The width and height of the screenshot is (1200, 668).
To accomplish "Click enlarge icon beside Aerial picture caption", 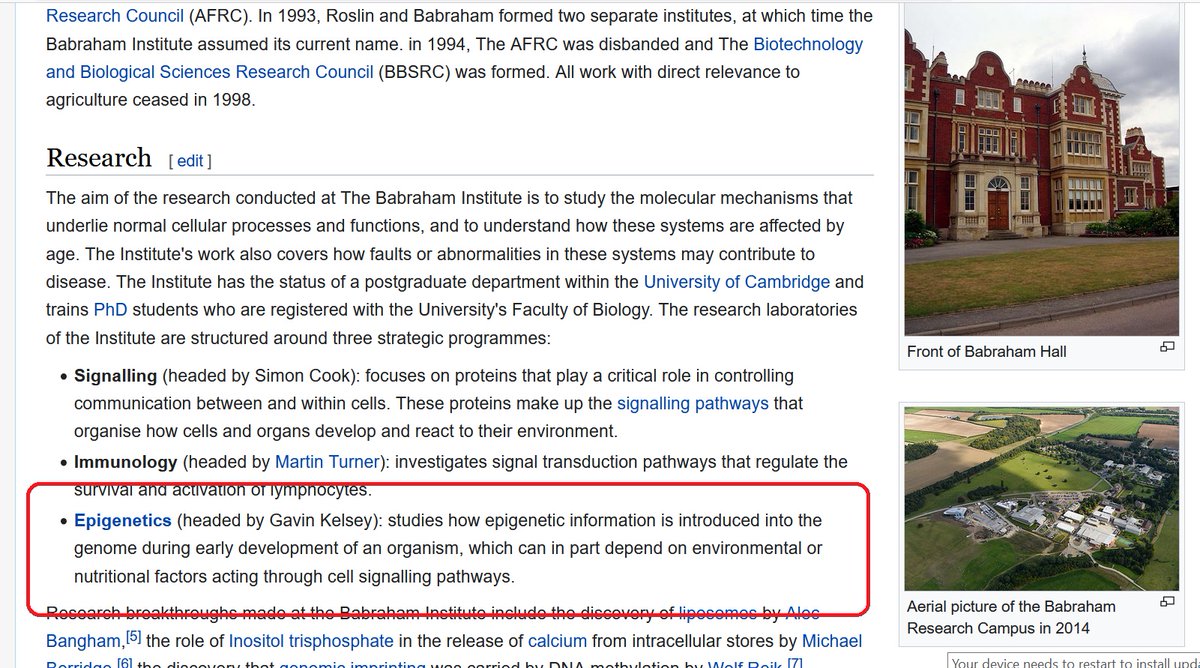I will [x=1166, y=602].
